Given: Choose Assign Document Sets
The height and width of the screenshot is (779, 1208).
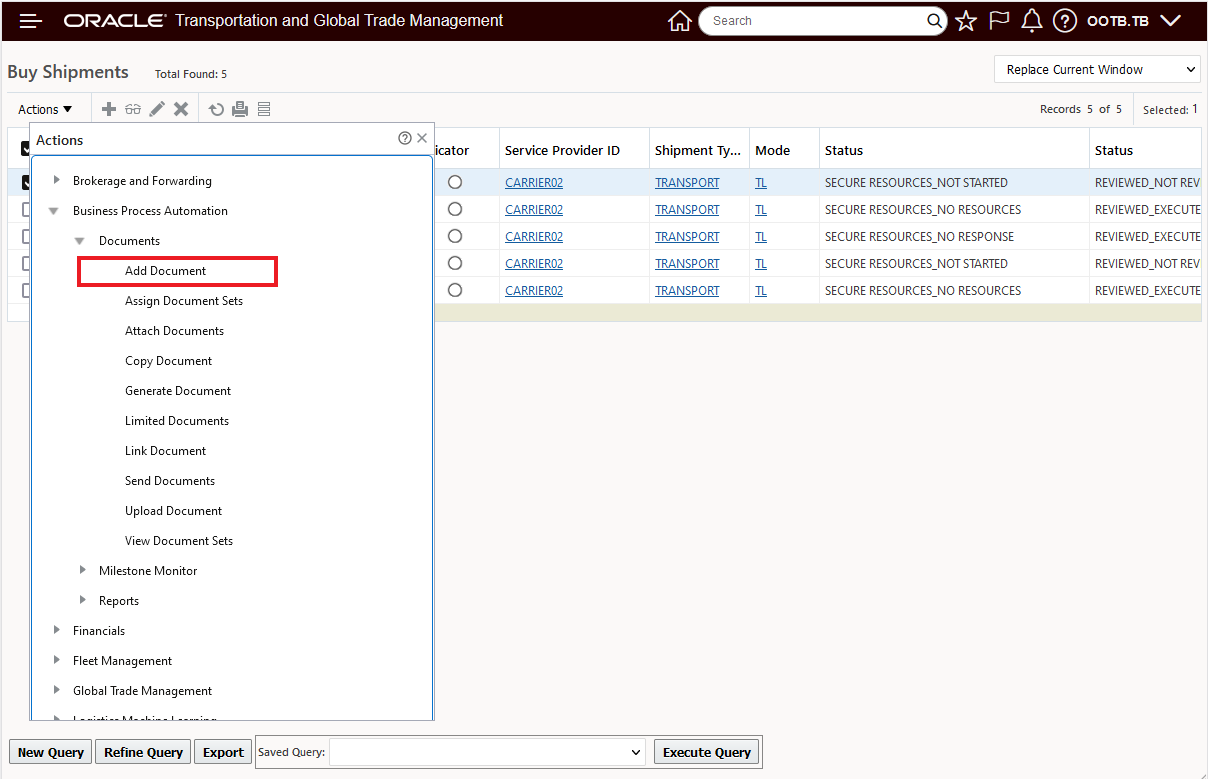Looking at the screenshot, I should coord(184,301).
